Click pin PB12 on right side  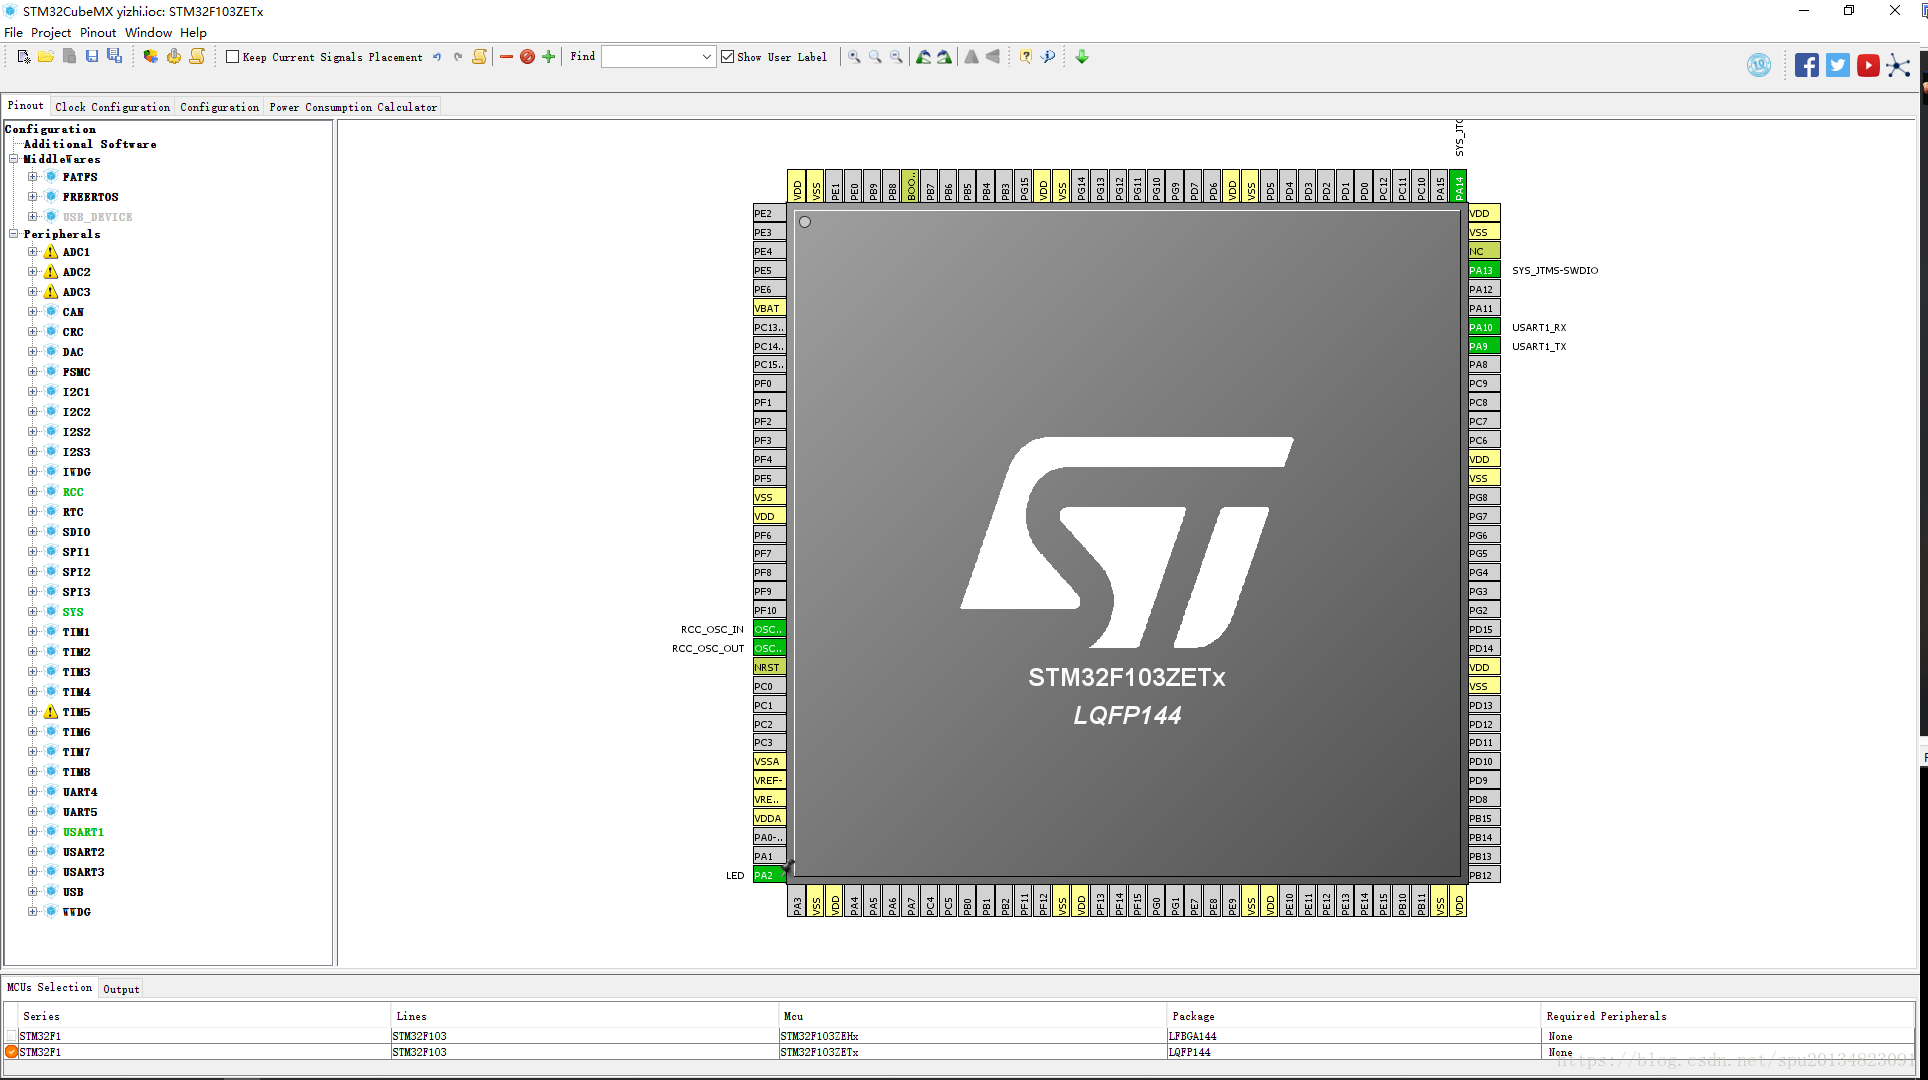tap(1484, 875)
